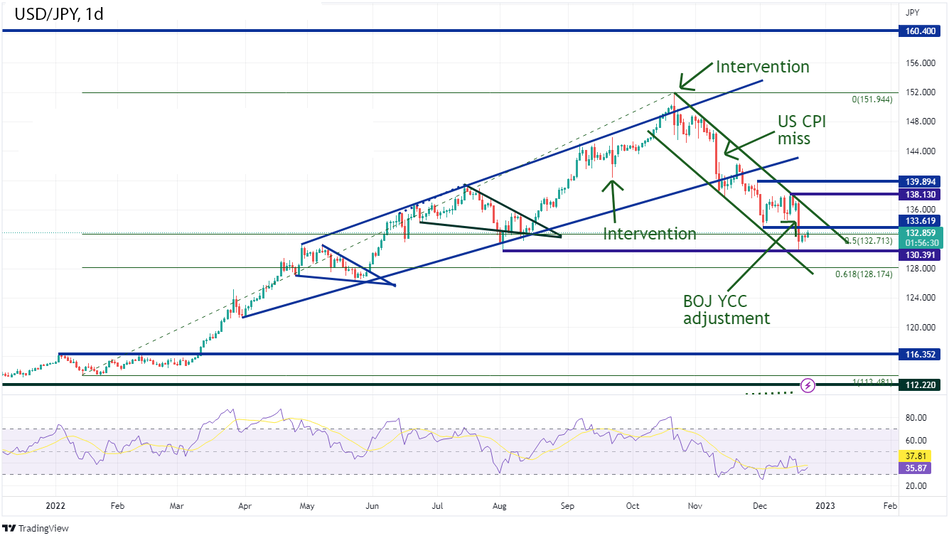
Task: Select the 139.894 price level label
Action: (920, 182)
